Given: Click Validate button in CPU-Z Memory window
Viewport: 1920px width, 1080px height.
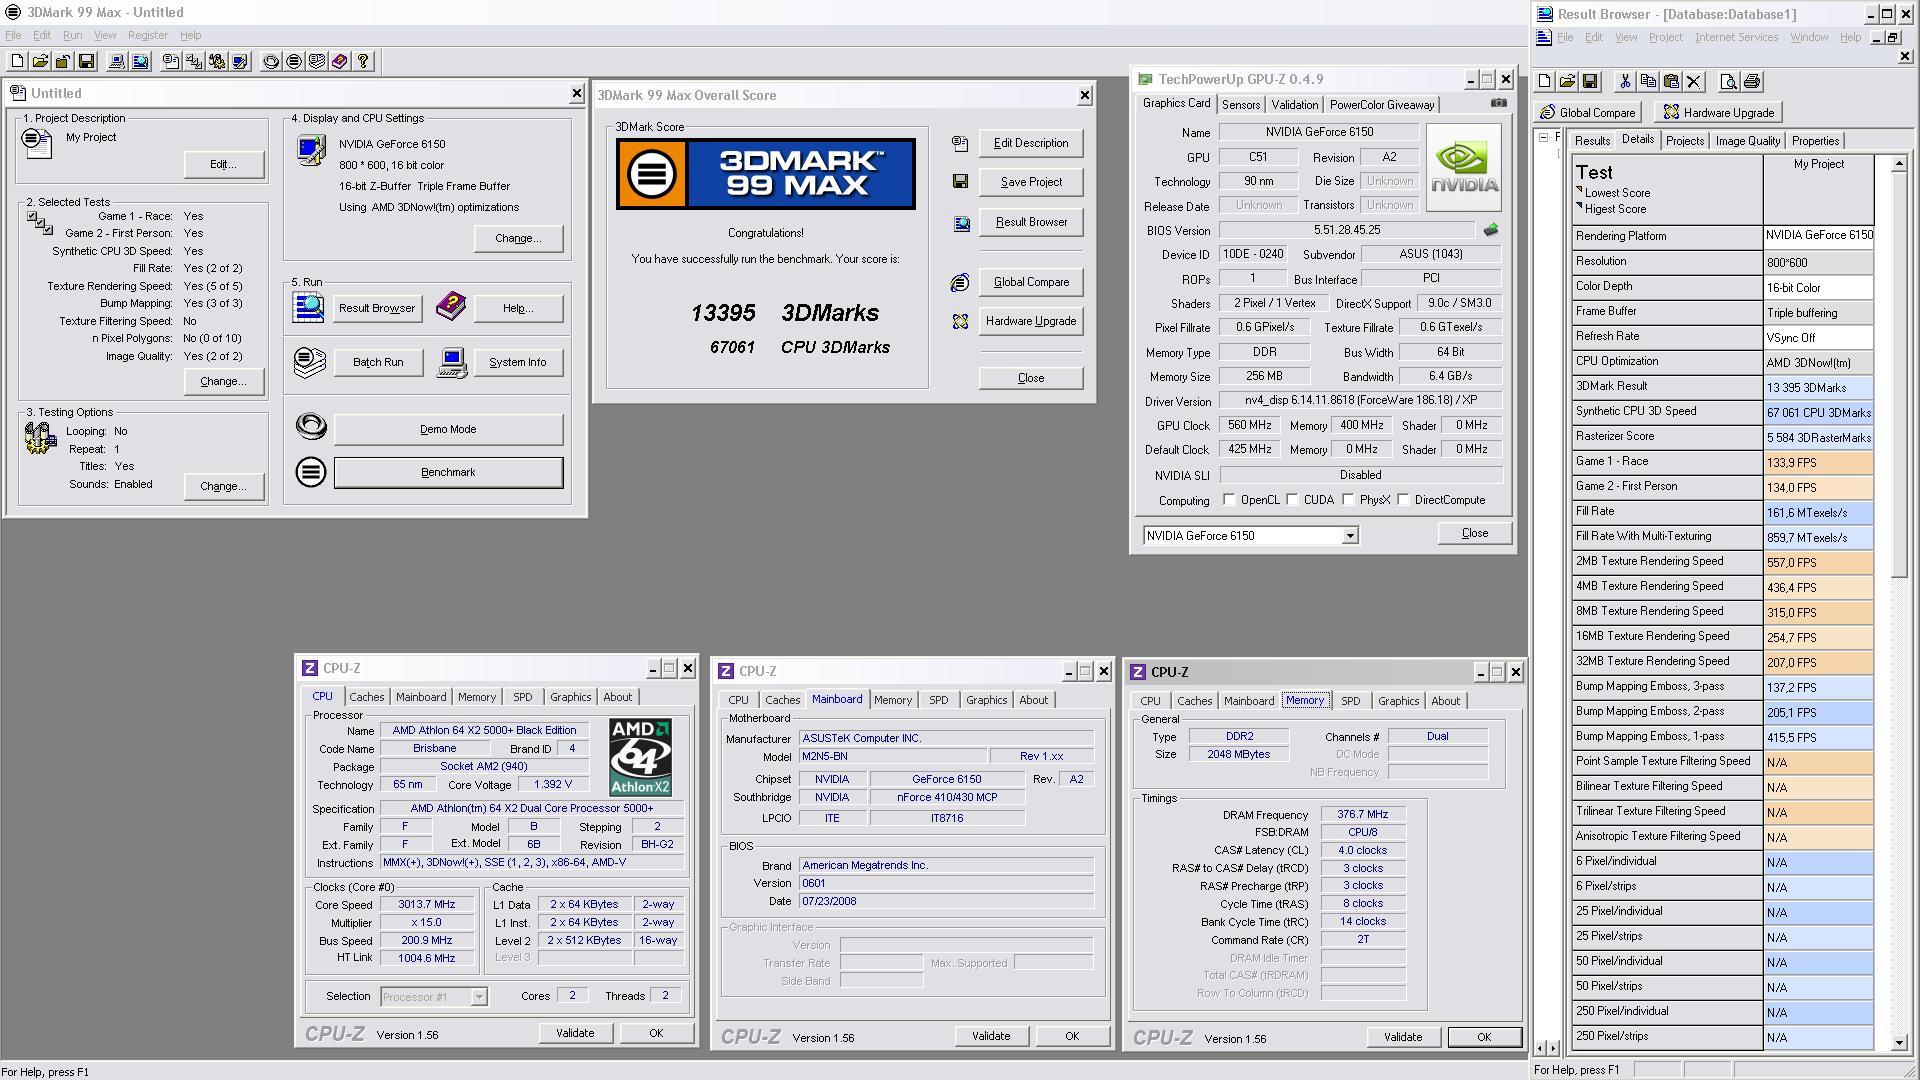Looking at the screenshot, I should [1402, 1037].
